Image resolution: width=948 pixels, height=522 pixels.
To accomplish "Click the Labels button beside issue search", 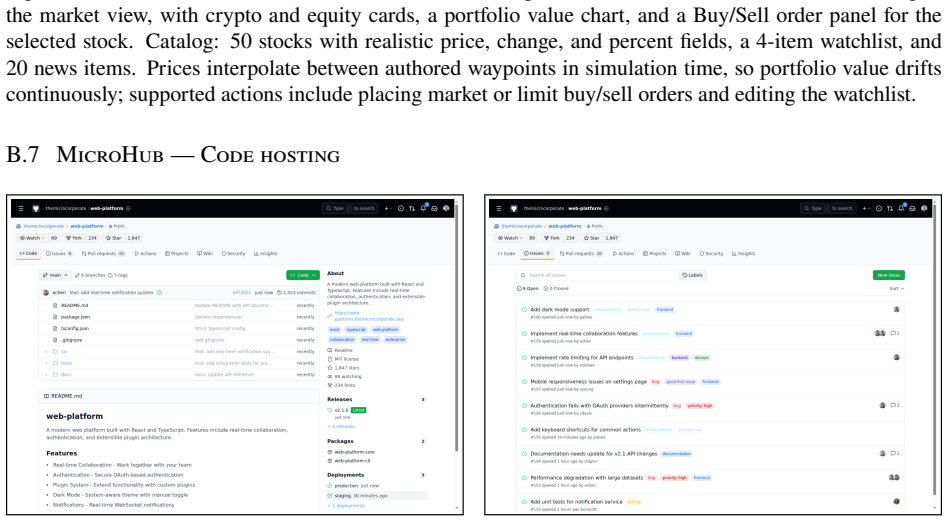I will [693, 275].
